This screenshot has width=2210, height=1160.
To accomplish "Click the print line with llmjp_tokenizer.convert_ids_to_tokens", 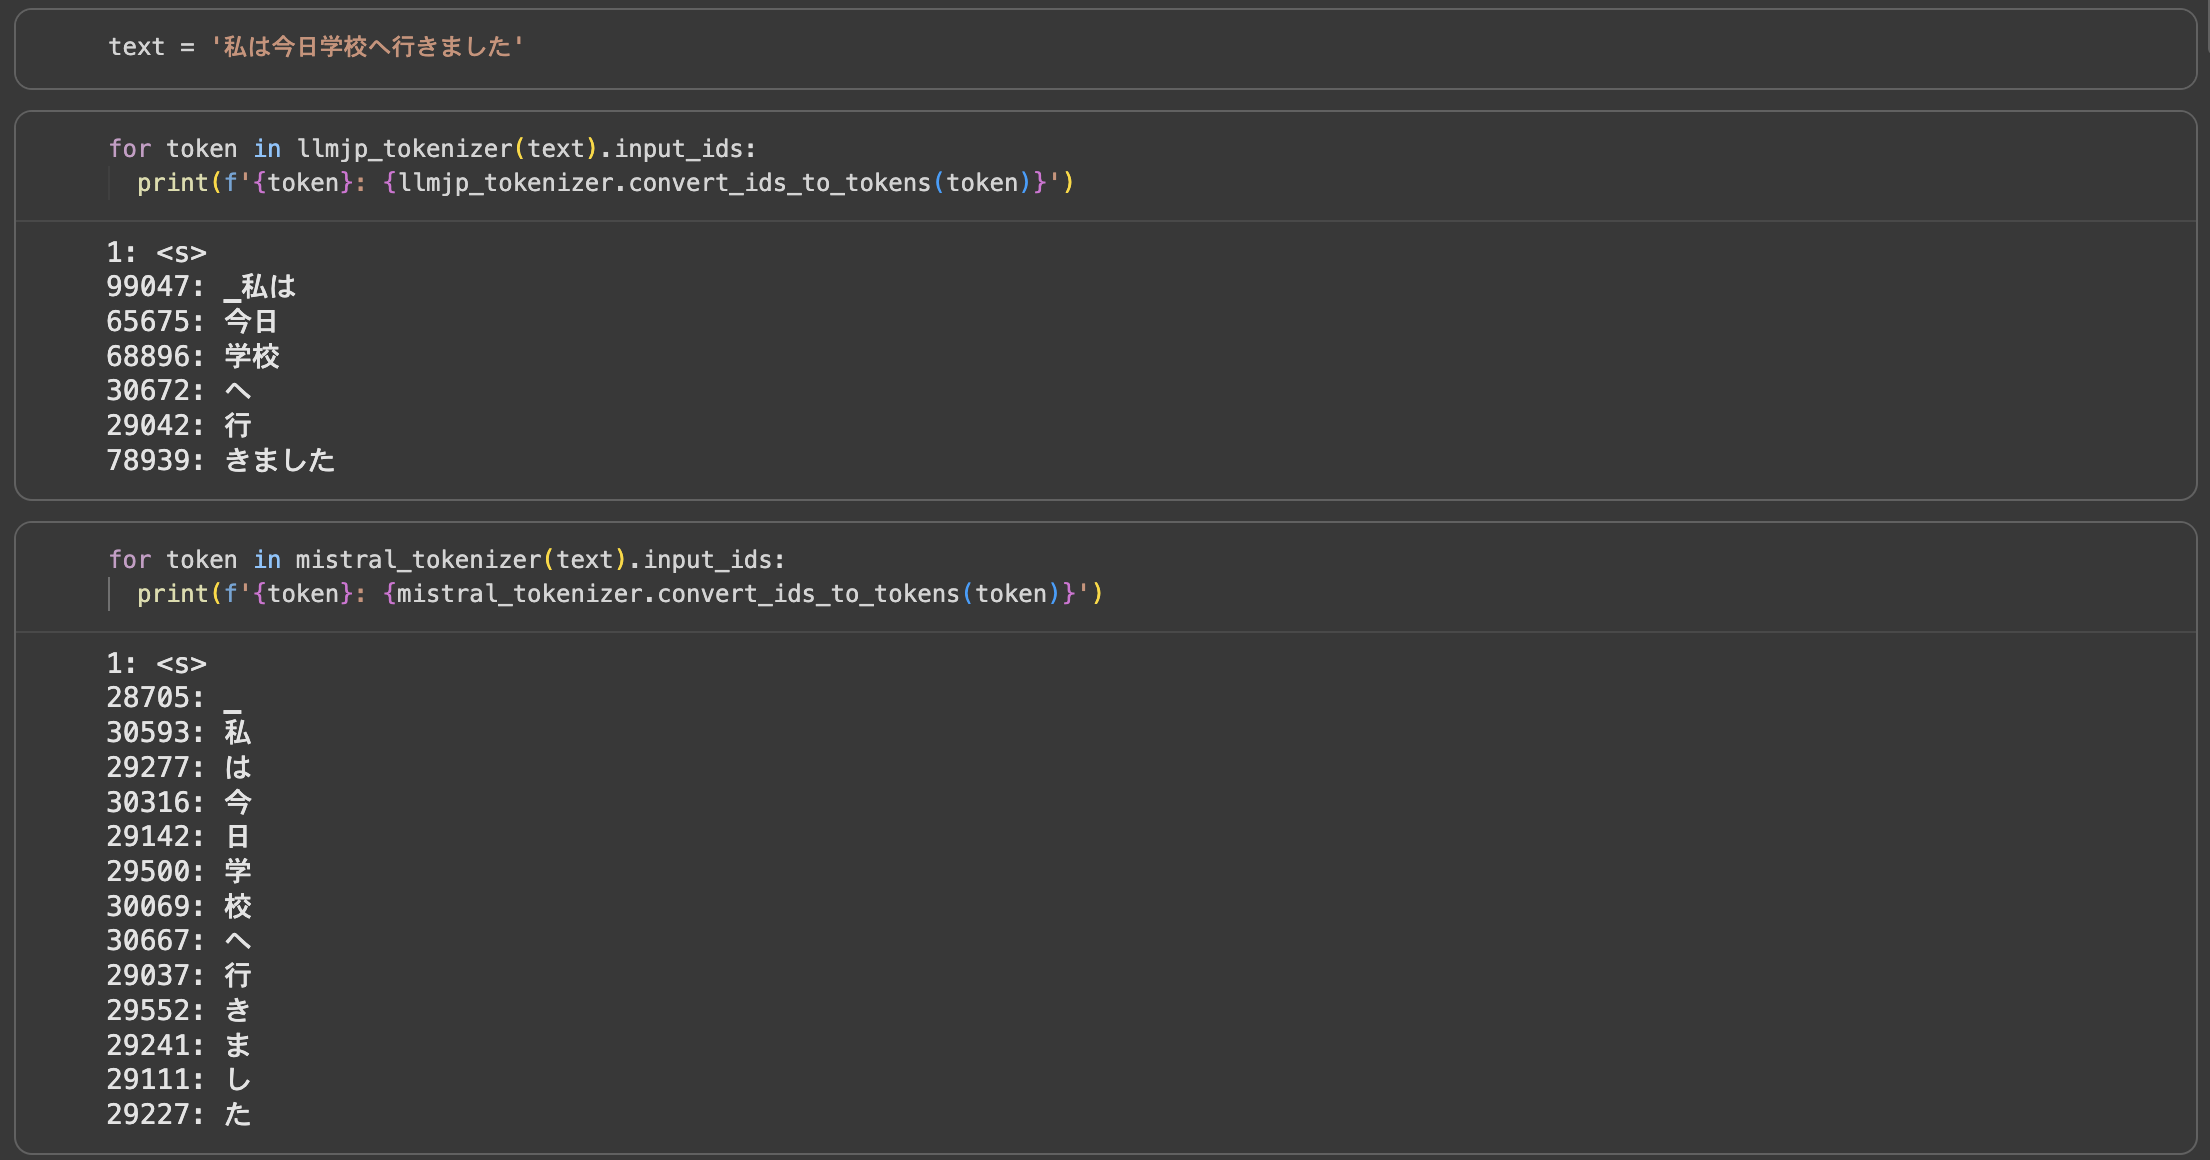I will coord(605,183).
